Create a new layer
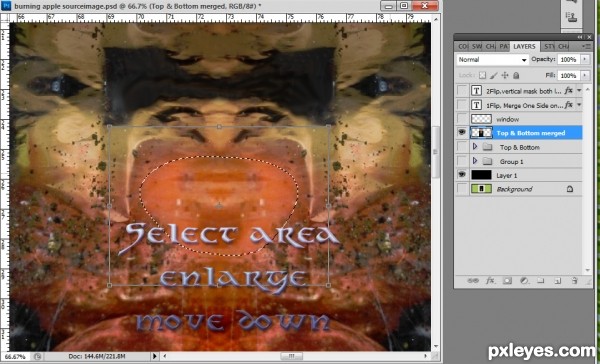Viewport: 600px width, 364px height. [558, 281]
